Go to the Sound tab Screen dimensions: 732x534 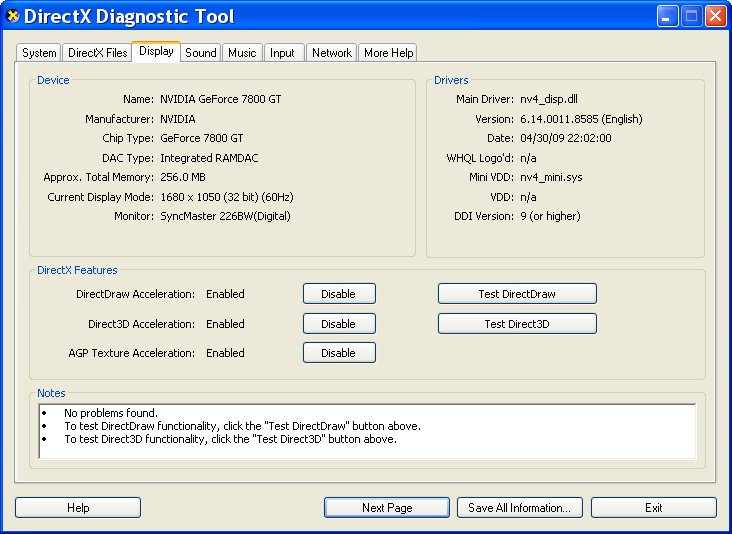(201, 53)
